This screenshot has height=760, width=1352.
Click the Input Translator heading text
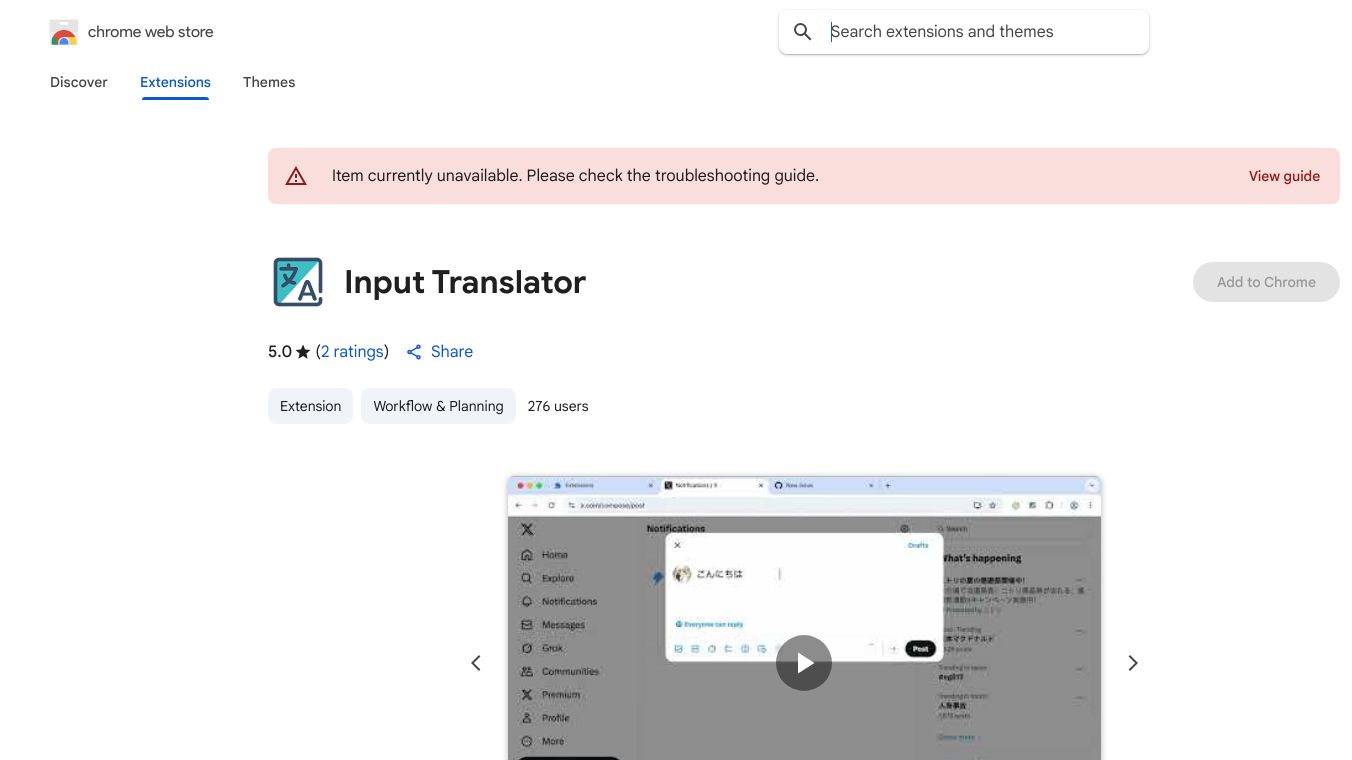465,282
